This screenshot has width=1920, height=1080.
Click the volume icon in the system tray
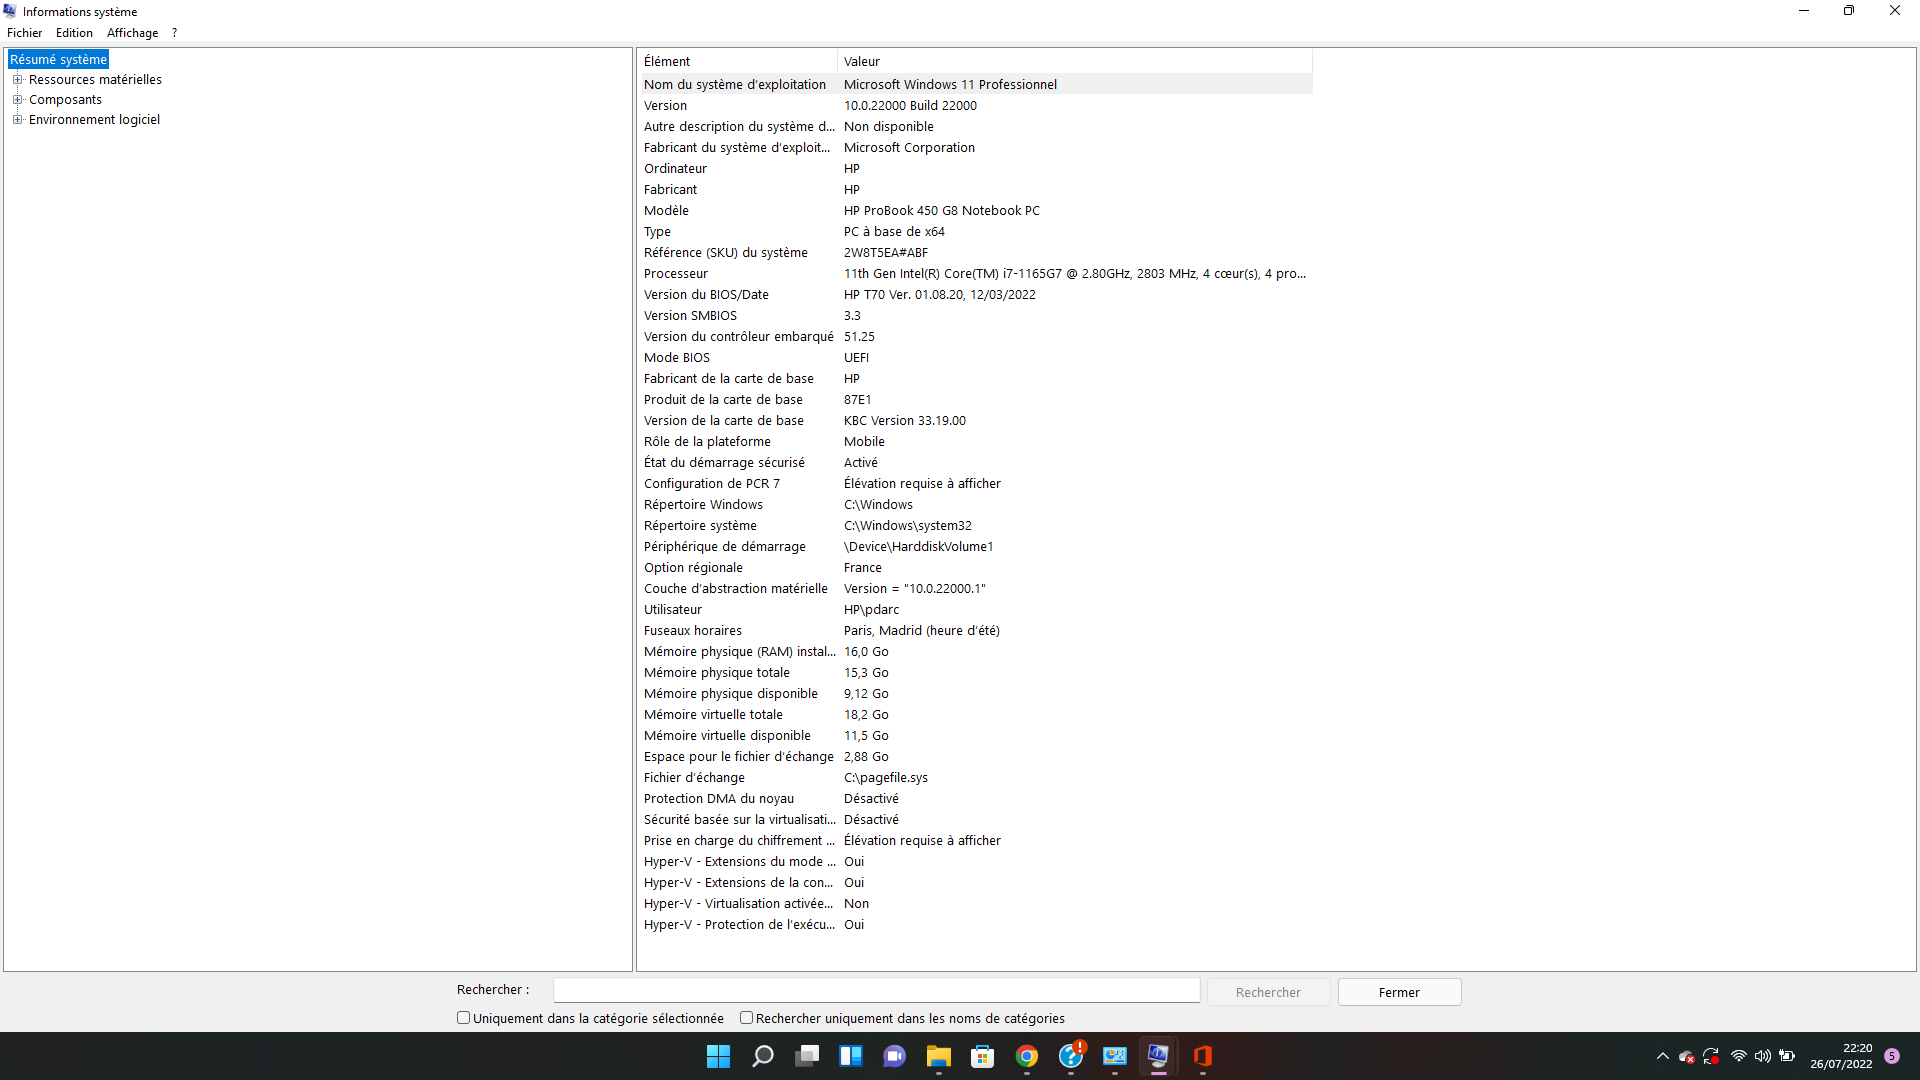click(x=1763, y=1056)
